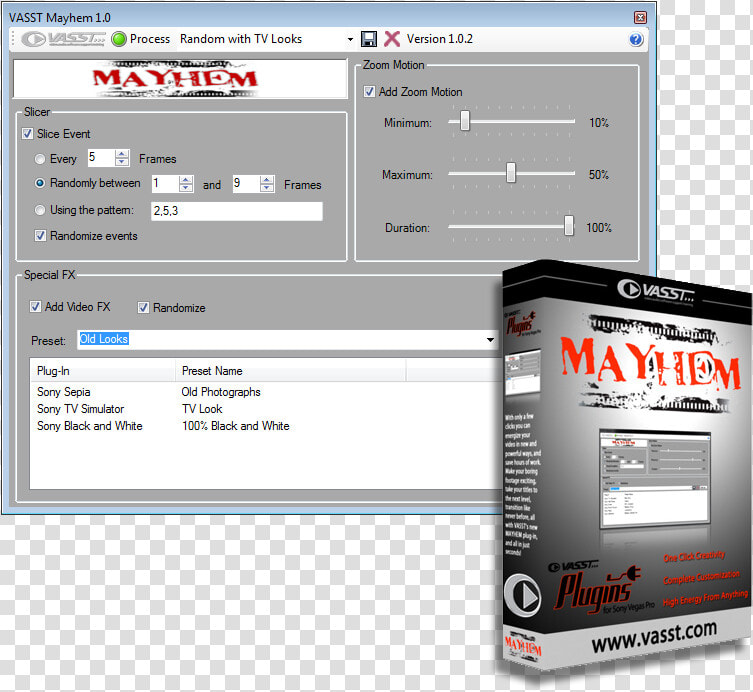Open the Preset dropdown showing Old Looks
The image size is (753, 692).
click(490, 340)
